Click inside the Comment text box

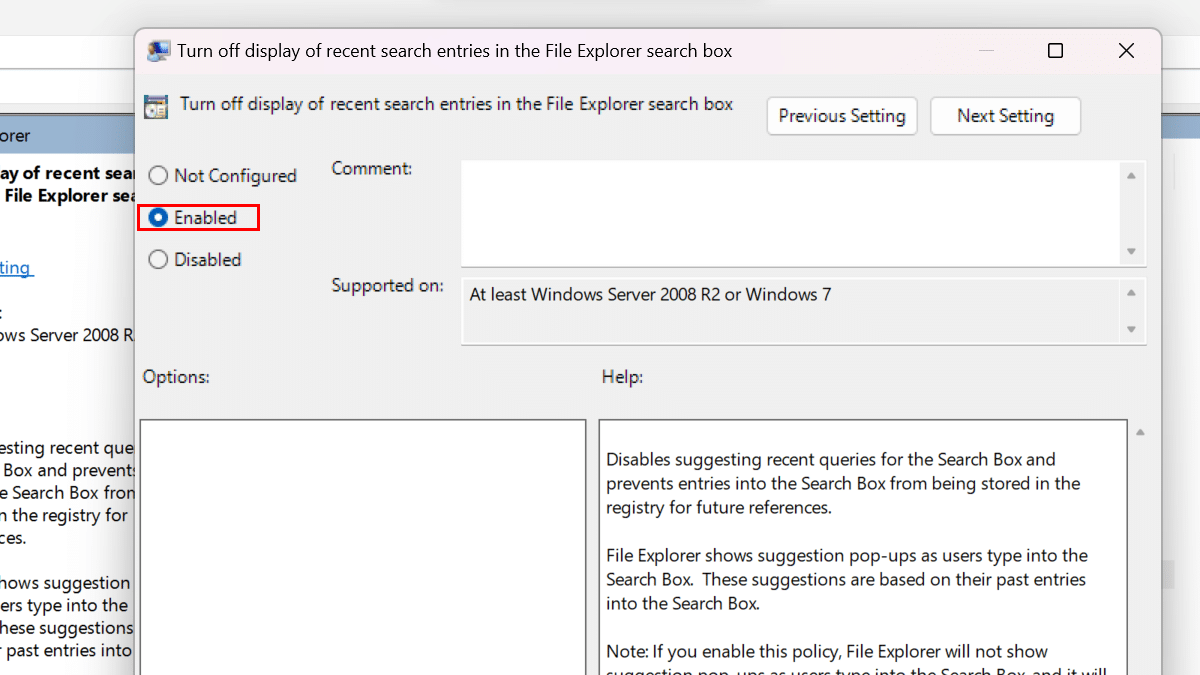[790, 212]
